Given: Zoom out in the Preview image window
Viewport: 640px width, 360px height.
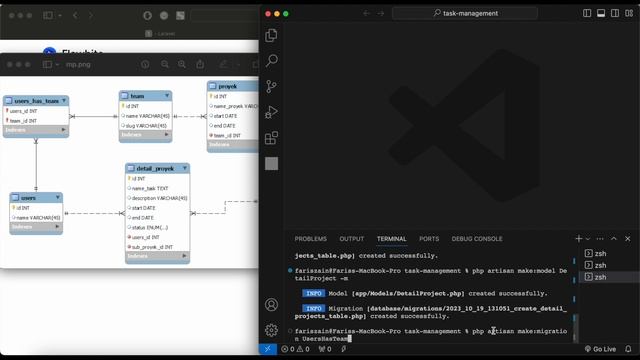Looking at the screenshot, I should (x=164, y=64).
